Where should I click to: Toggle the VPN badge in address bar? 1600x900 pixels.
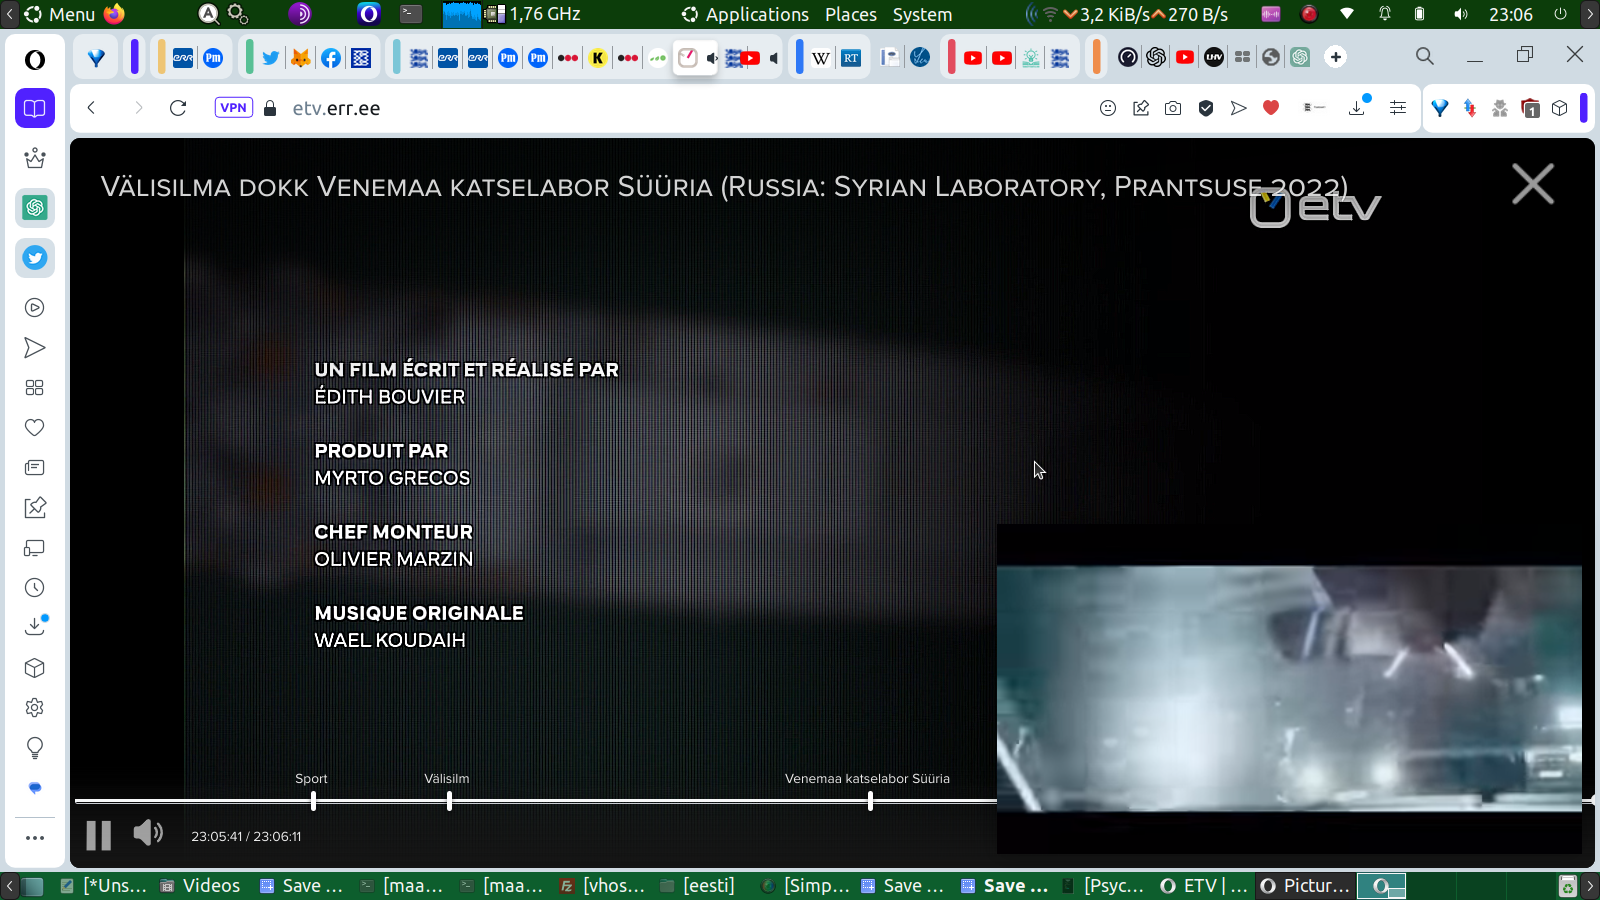(233, 108)
